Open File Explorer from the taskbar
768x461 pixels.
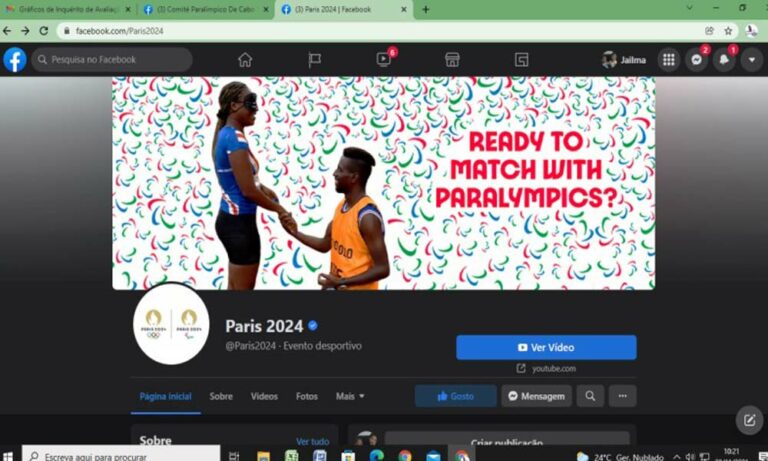tap(264, 456)
